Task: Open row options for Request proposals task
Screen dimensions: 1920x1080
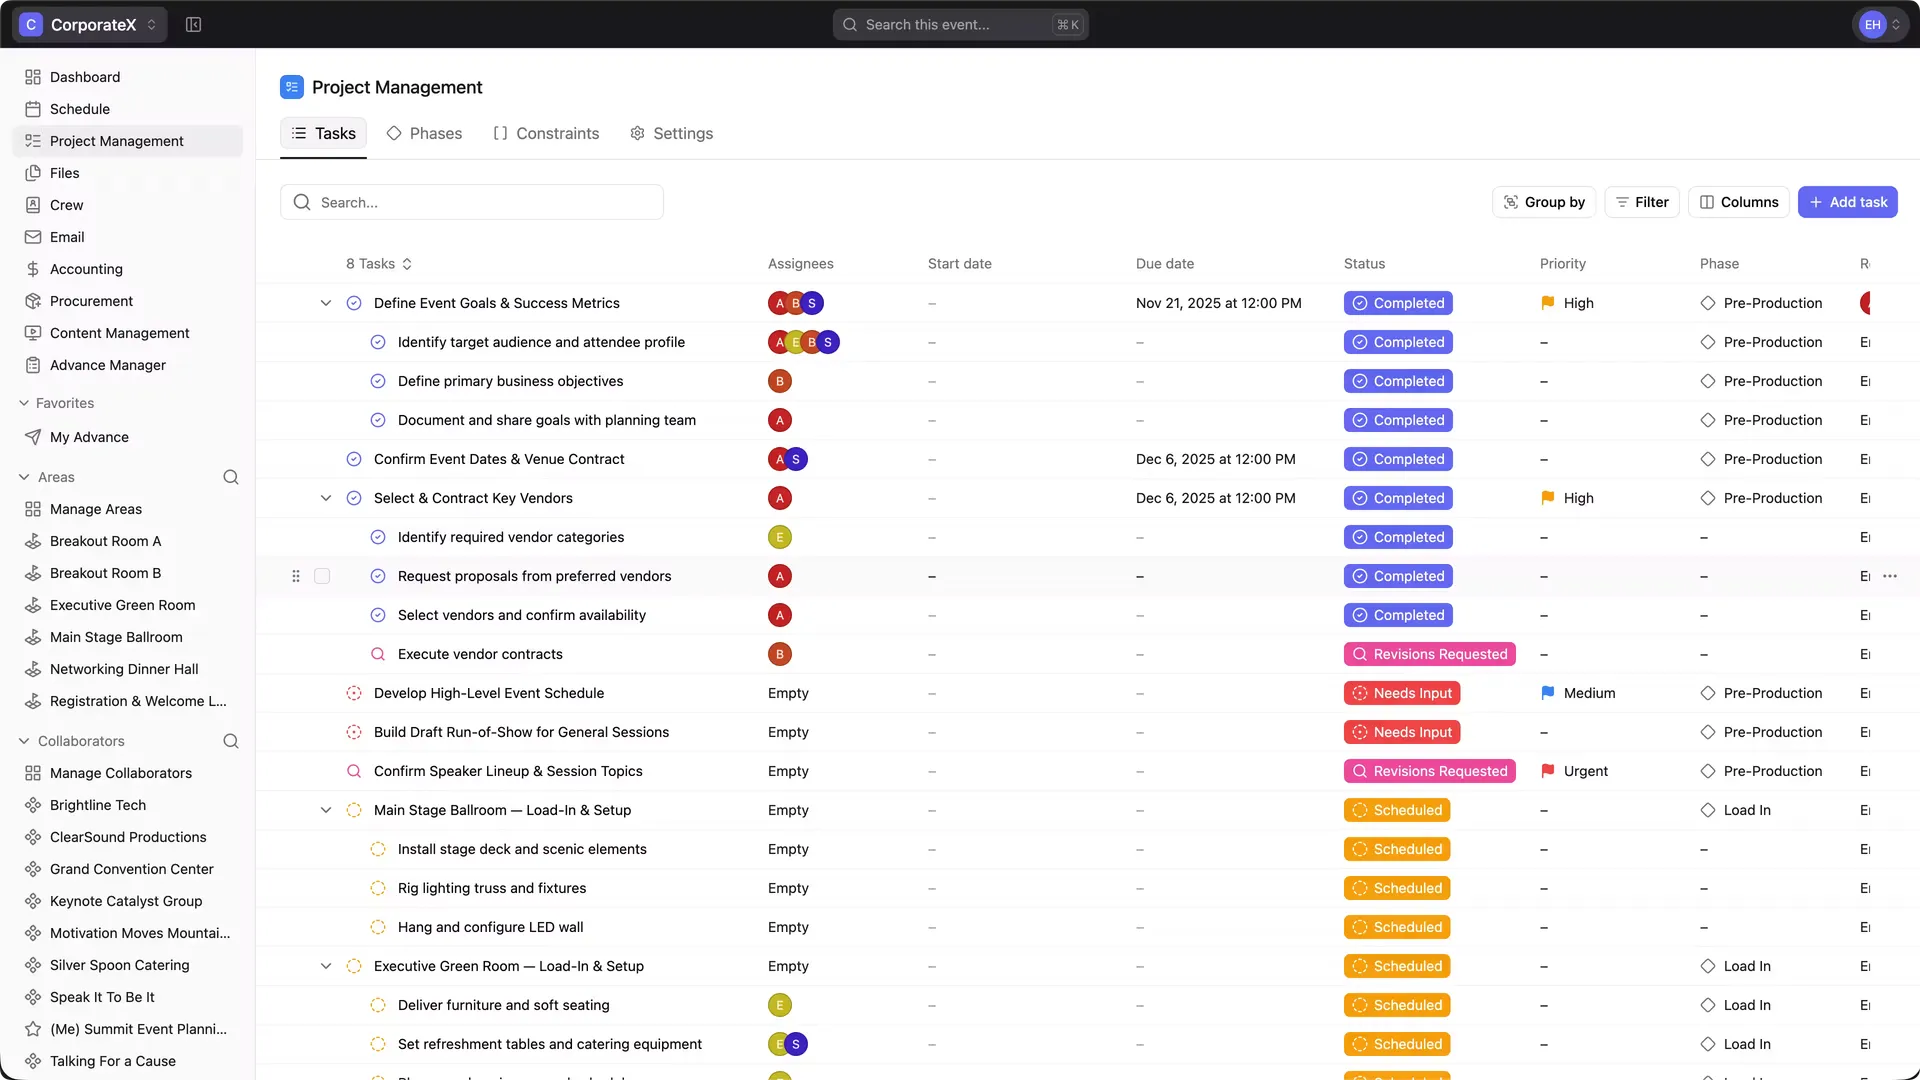Action: (1890, 576)
